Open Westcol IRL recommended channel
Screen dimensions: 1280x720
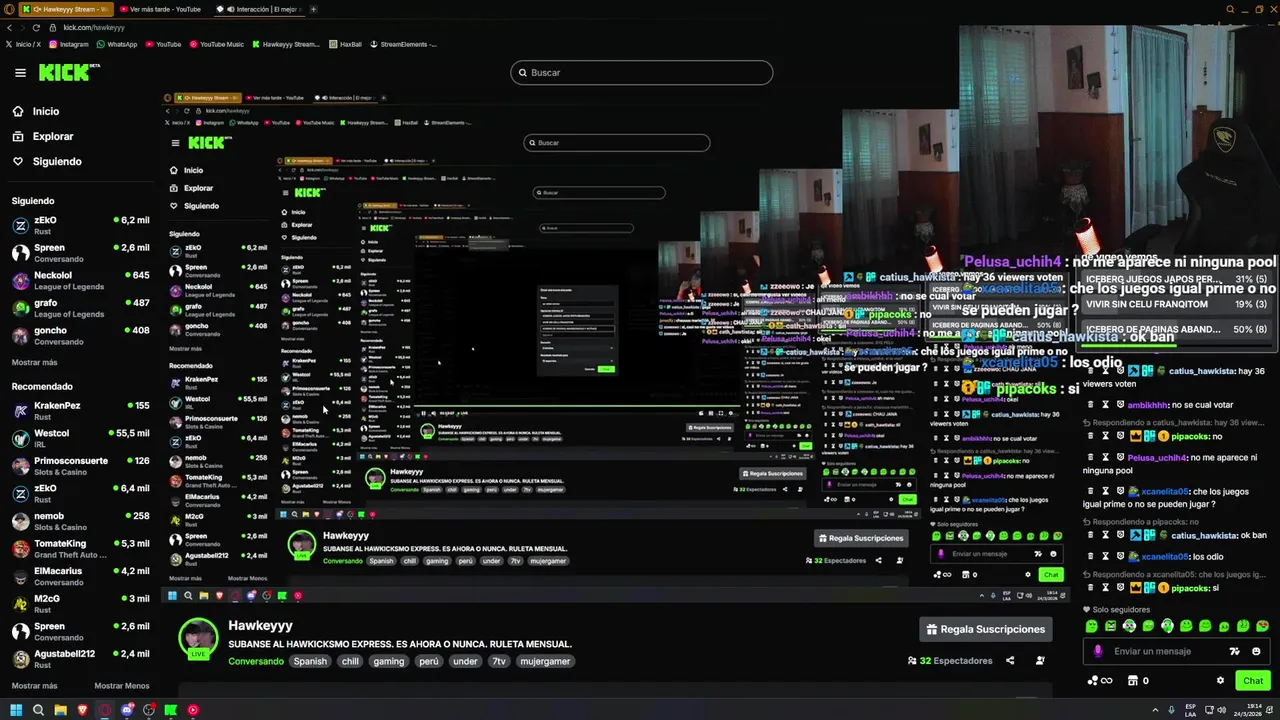[80, 438]
